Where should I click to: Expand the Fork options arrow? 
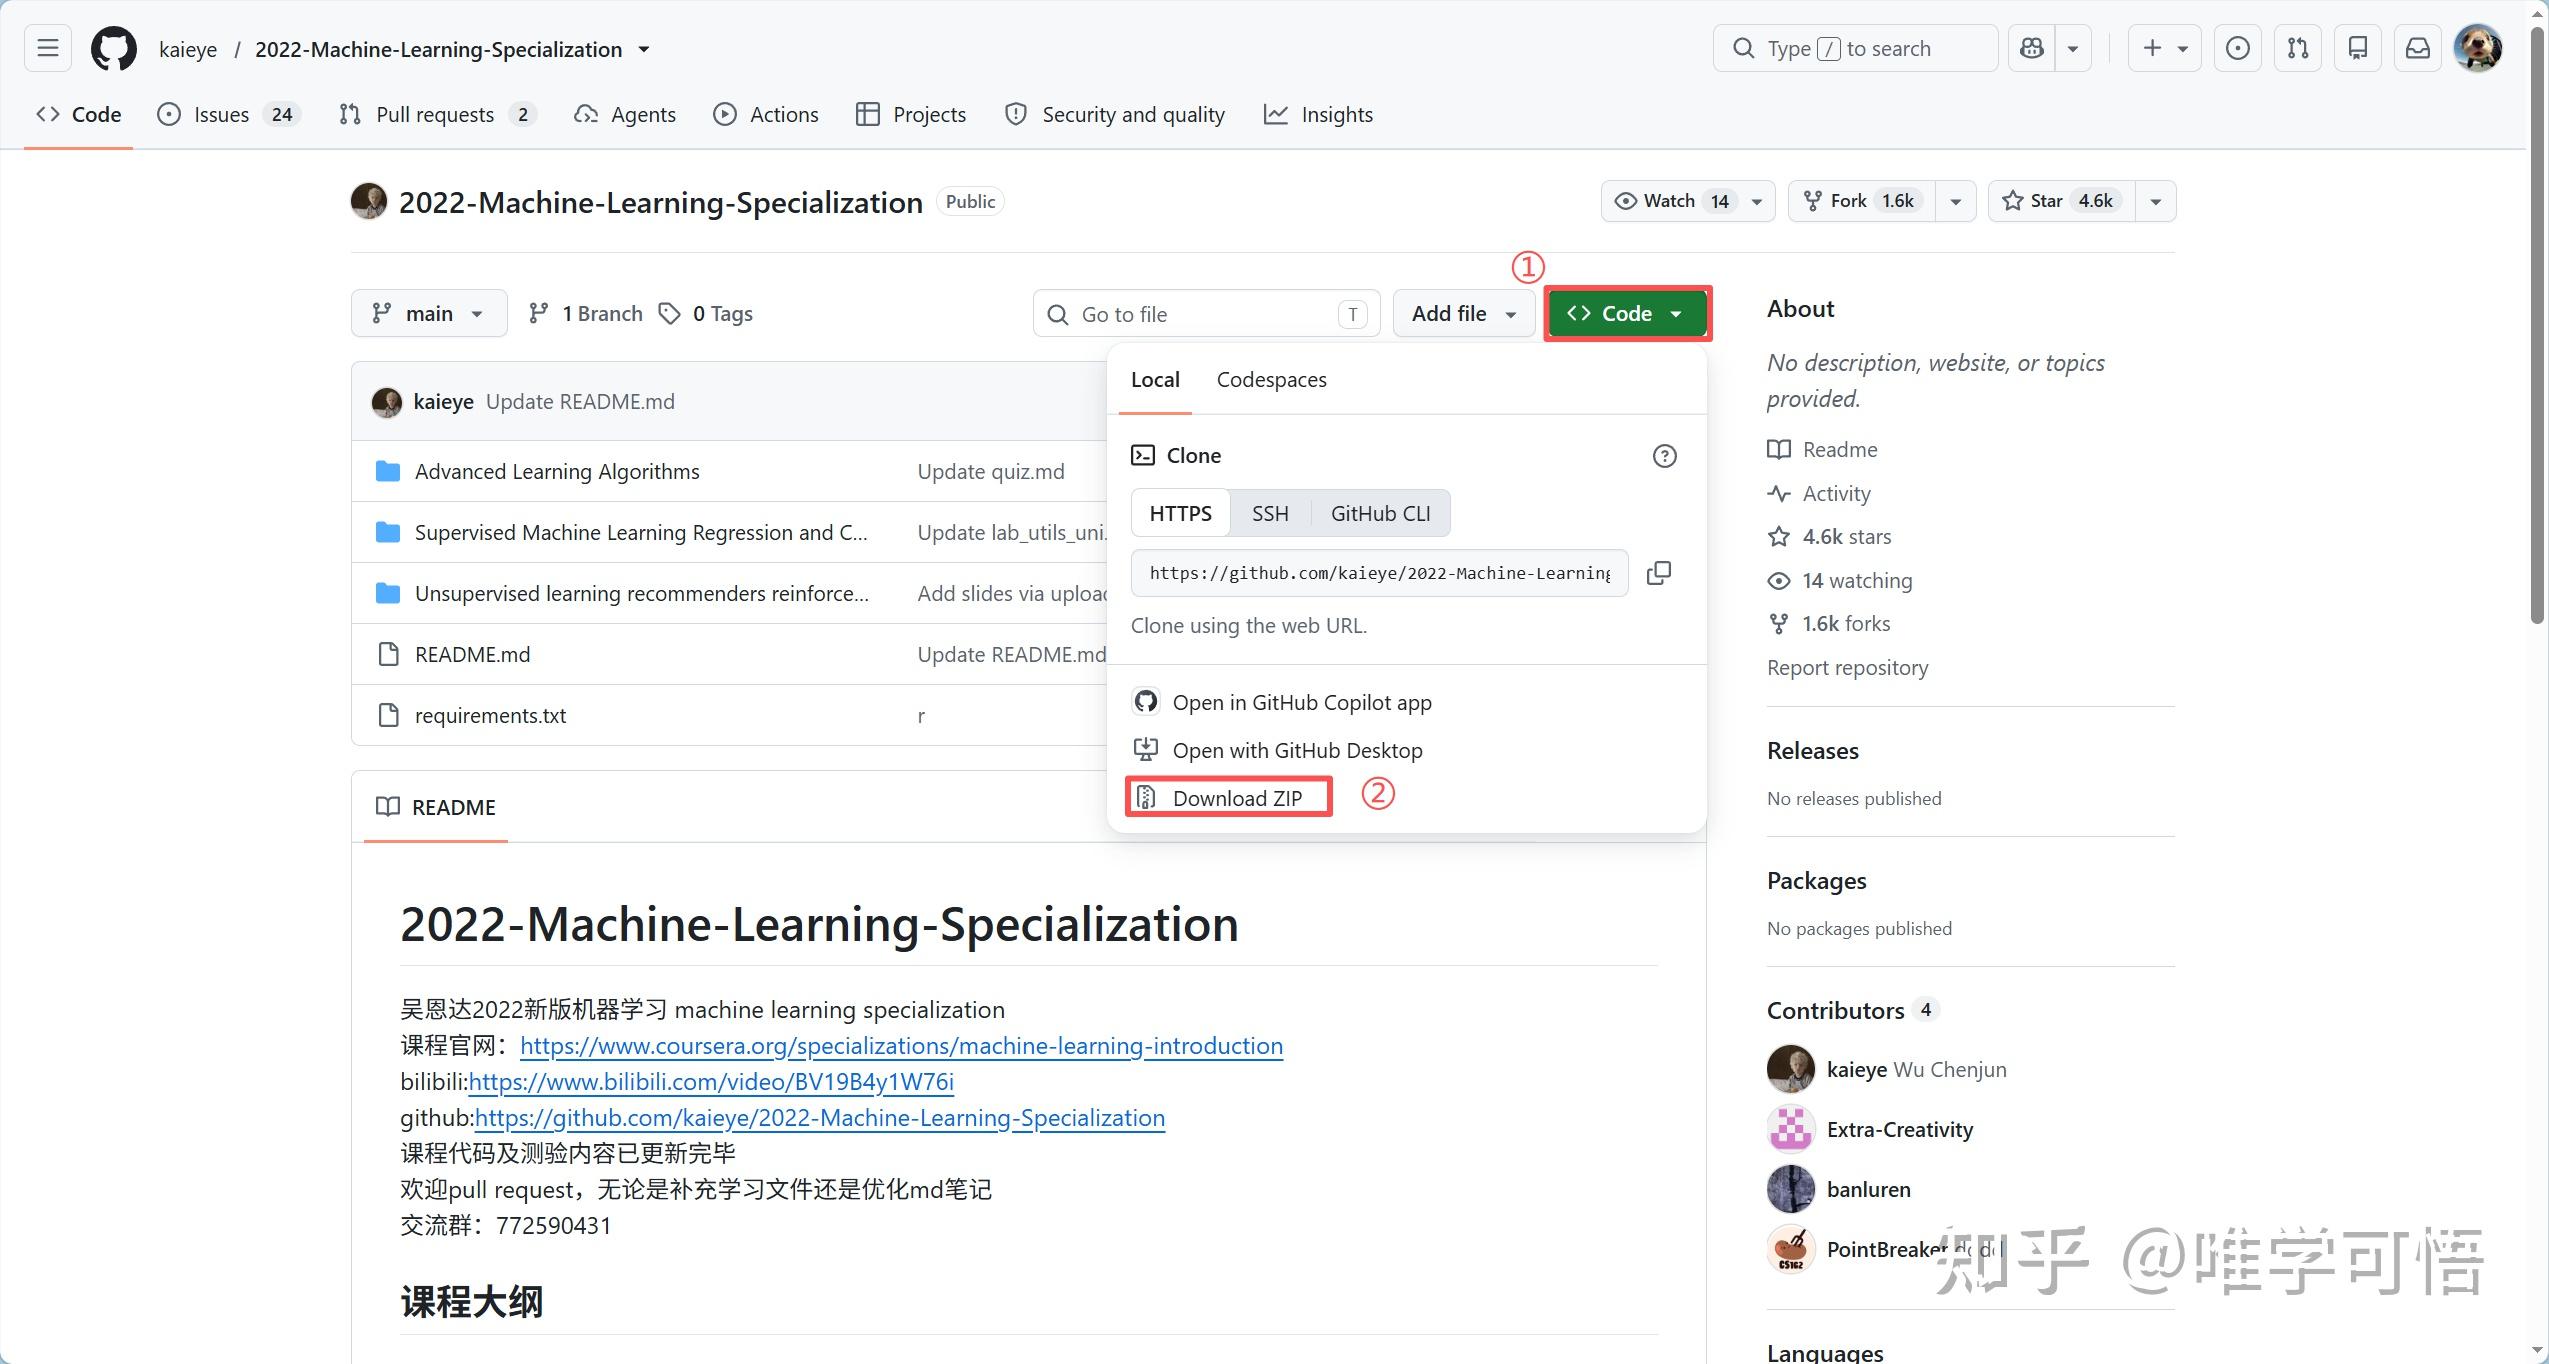point(1955,201)
